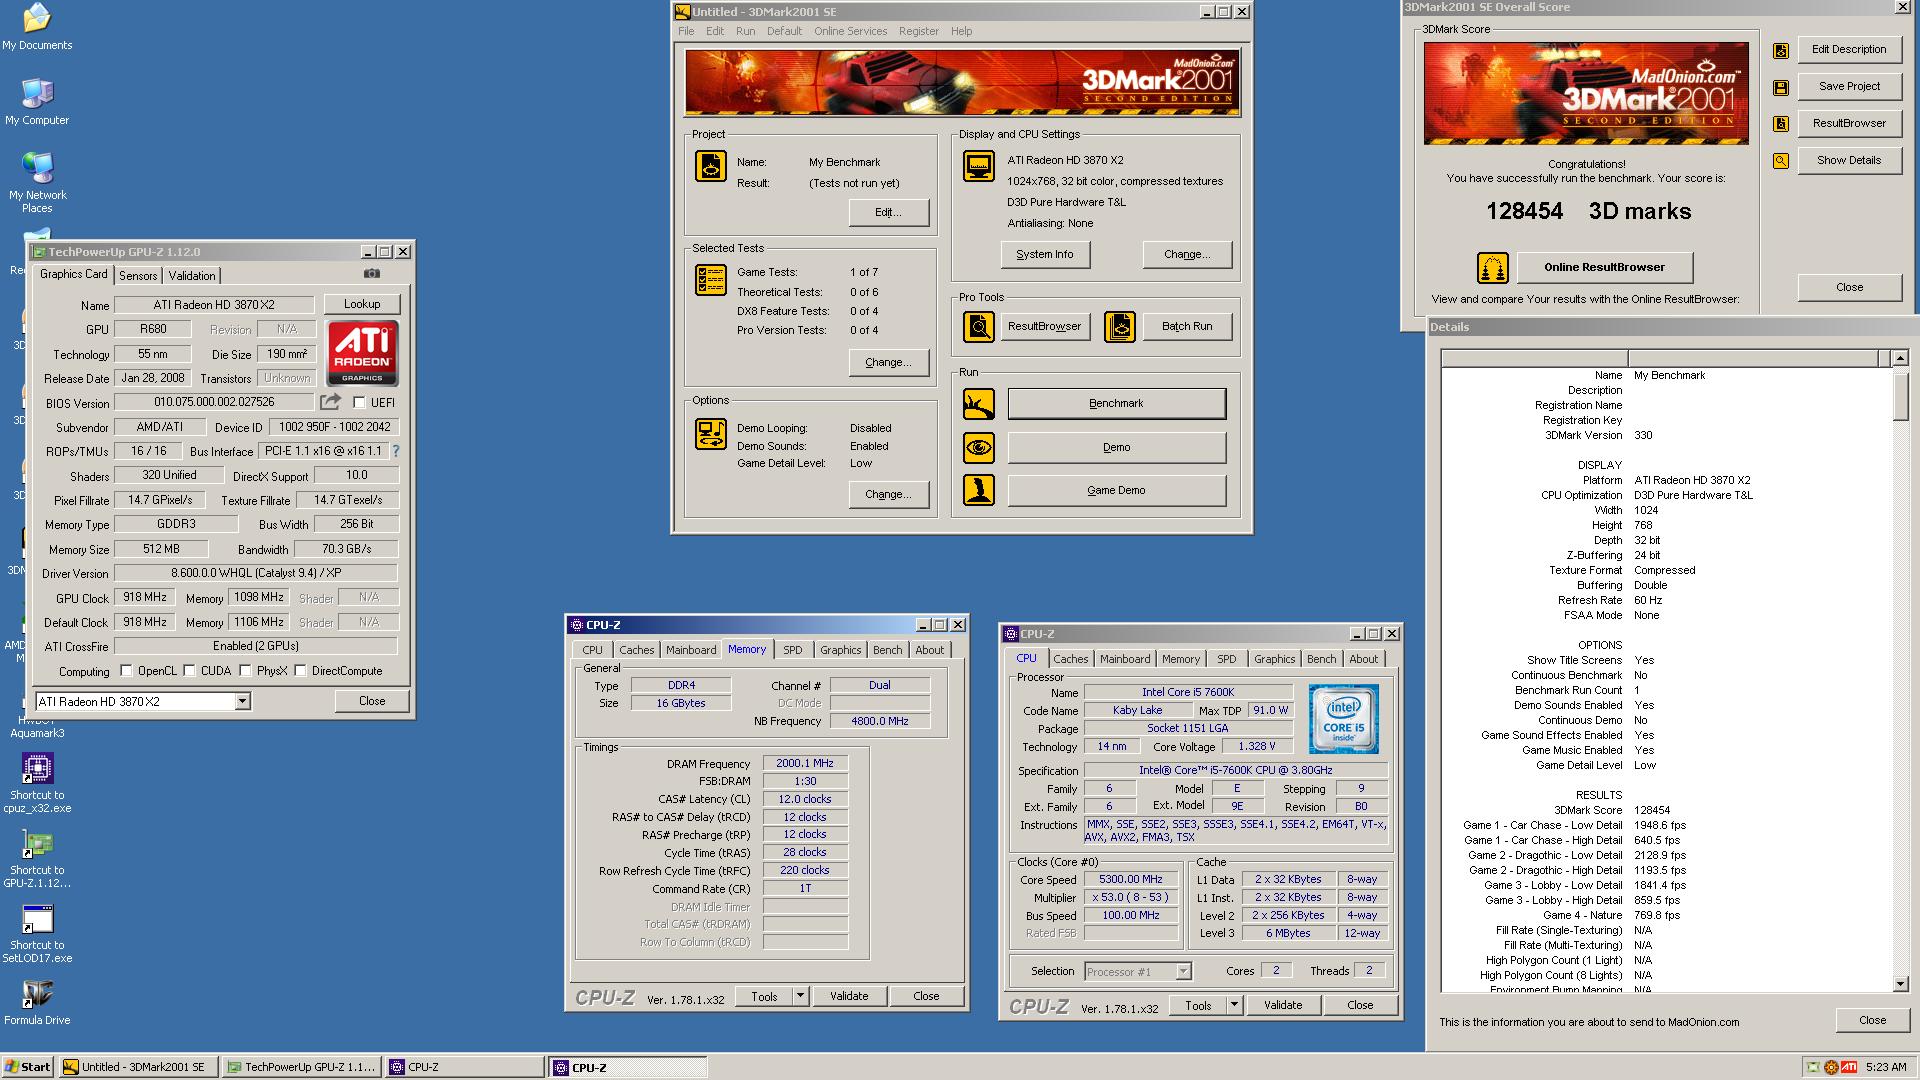Click Project Edit button

pyautogui.click(x=889, y=212)
